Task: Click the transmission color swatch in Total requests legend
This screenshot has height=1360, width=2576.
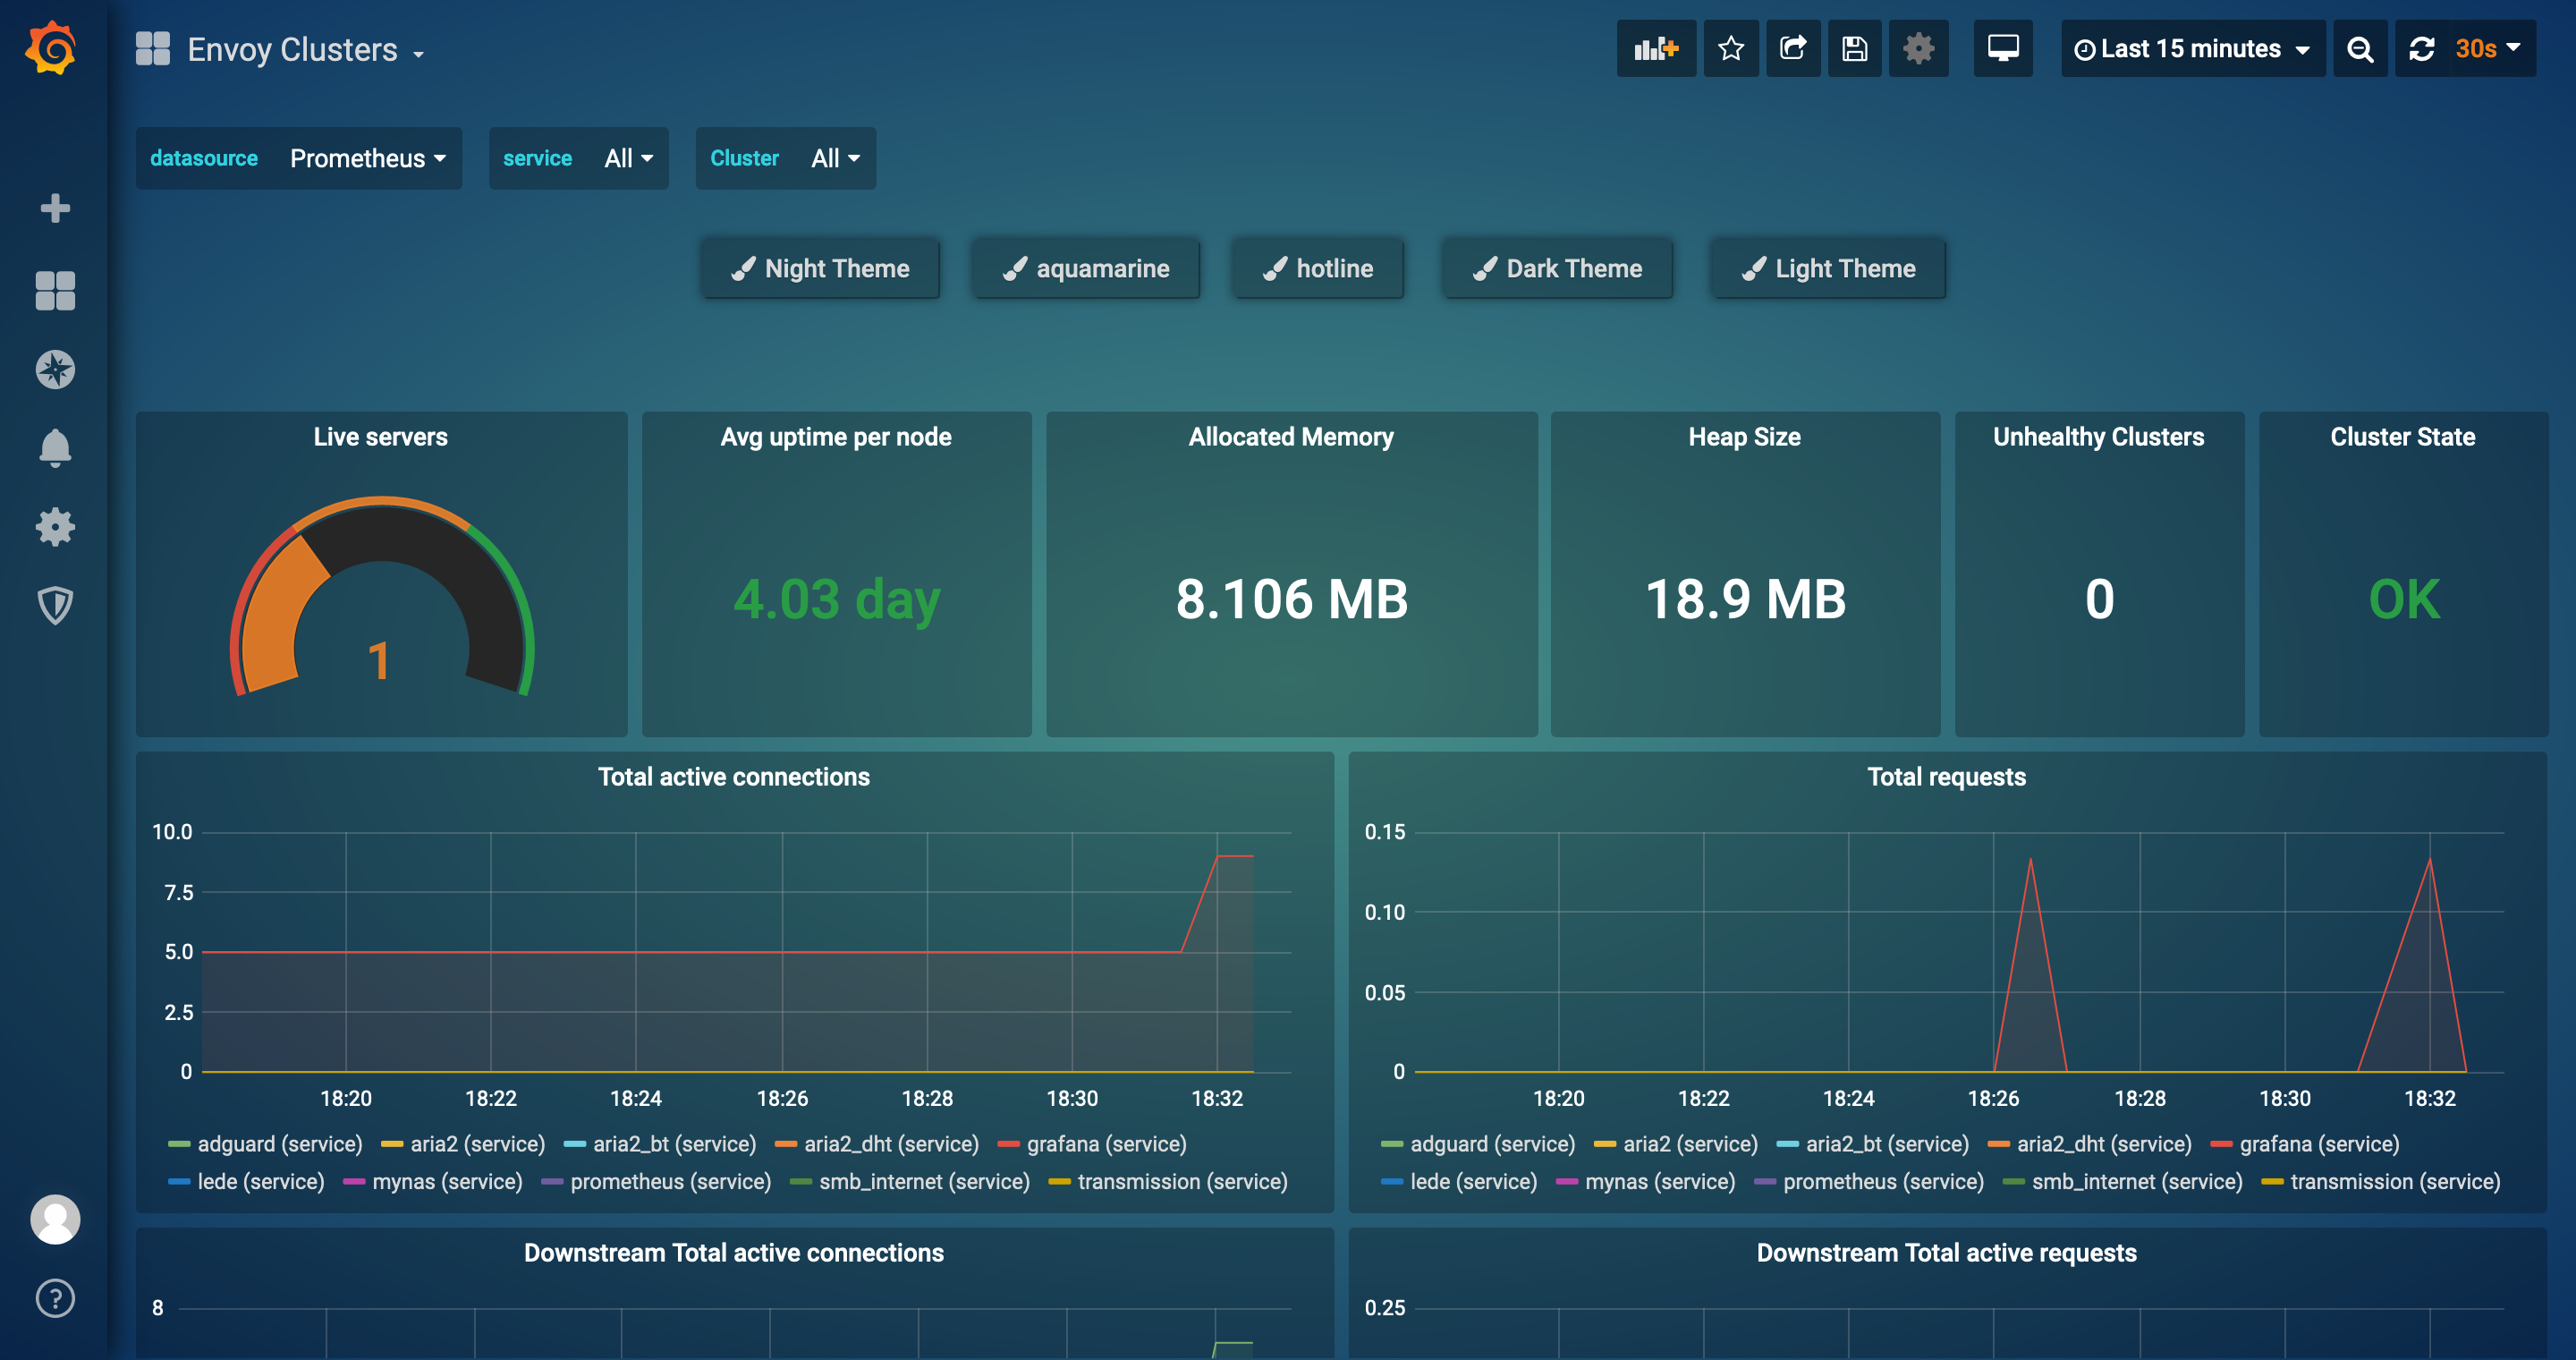Action: 2272,1182
